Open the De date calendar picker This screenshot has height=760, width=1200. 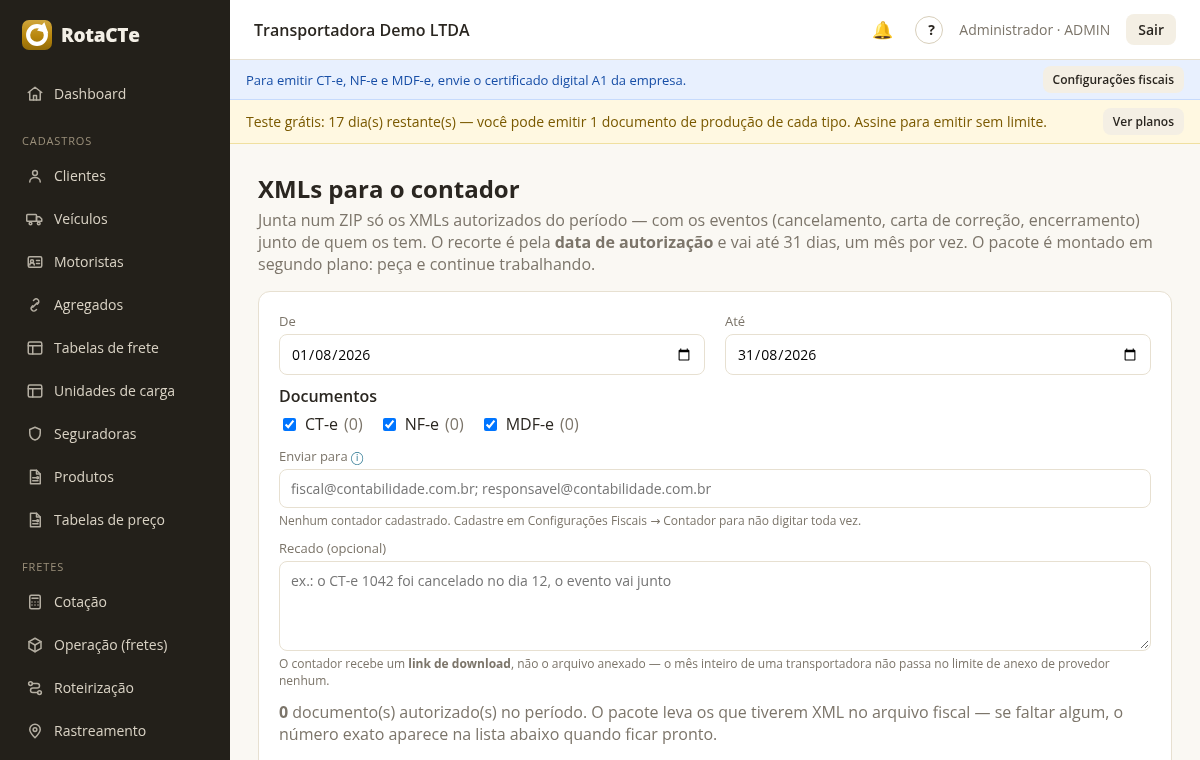684,355
